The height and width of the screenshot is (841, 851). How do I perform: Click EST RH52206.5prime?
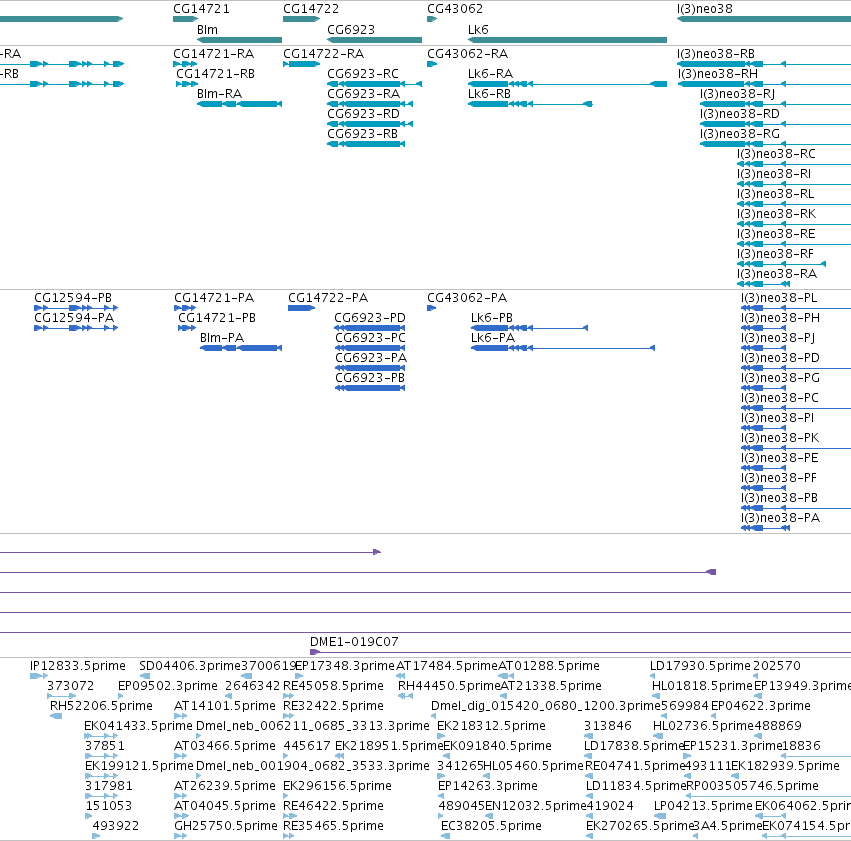101,706
